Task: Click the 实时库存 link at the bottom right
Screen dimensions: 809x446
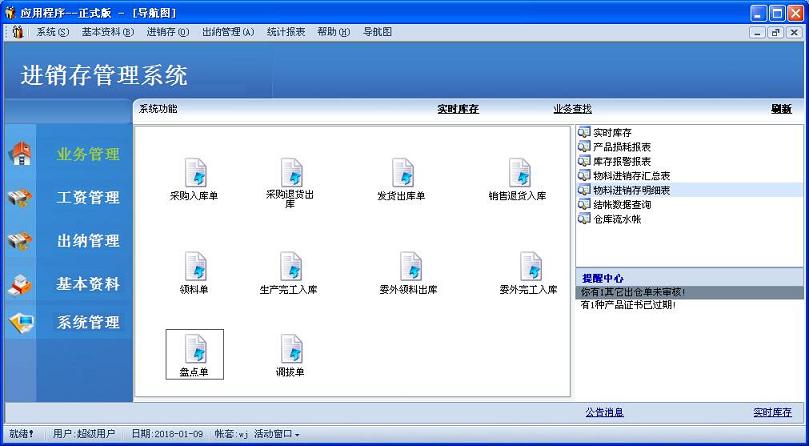Action: (x=772, y=412)
